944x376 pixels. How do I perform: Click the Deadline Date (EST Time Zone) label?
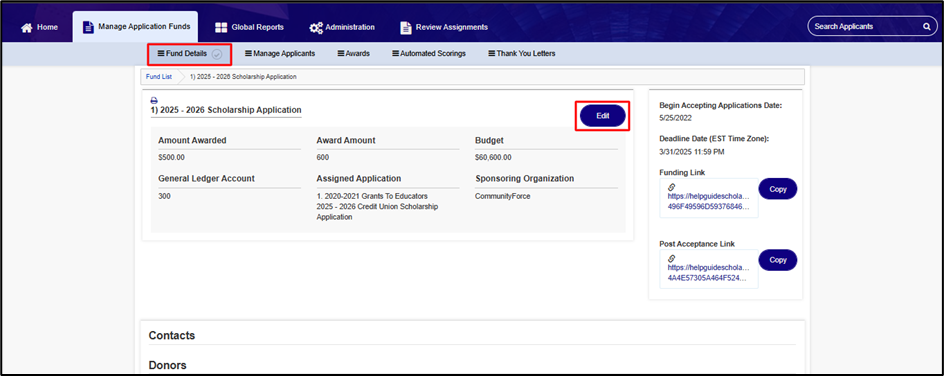pyautogui.click(x=715, y=138)
